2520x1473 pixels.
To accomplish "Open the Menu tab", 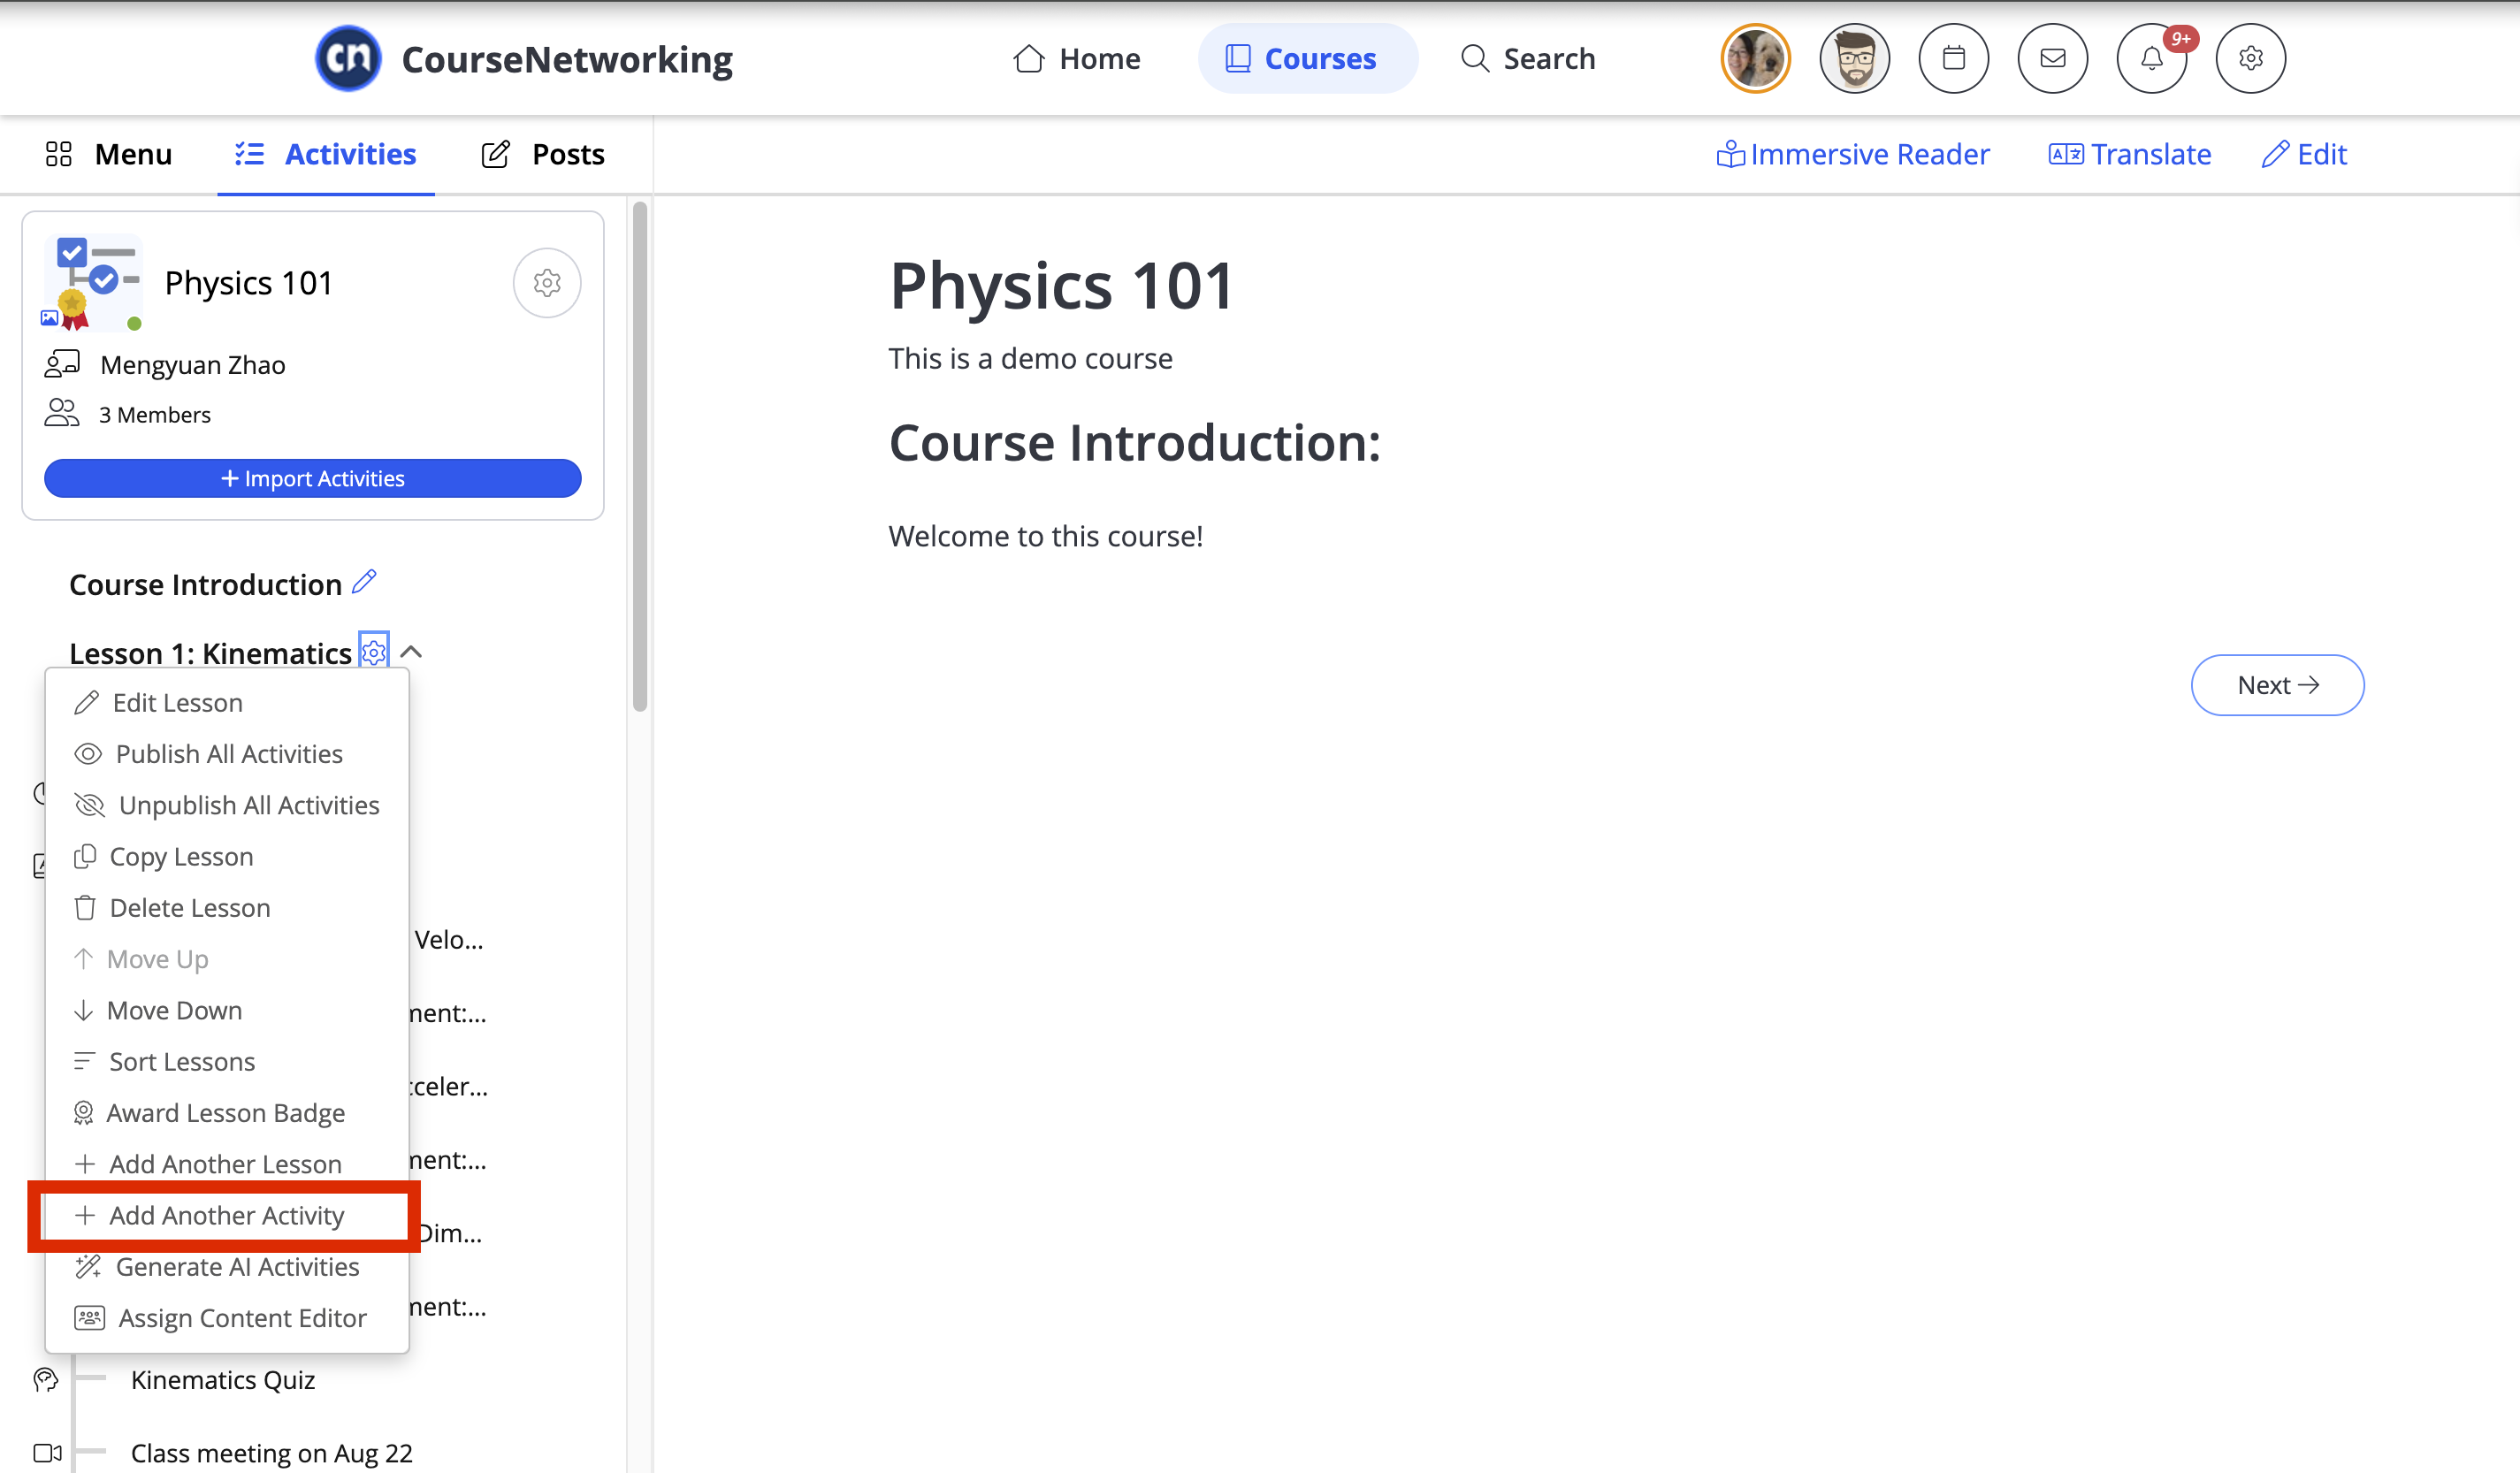I will pyautogui.click(x=109, y=154).
